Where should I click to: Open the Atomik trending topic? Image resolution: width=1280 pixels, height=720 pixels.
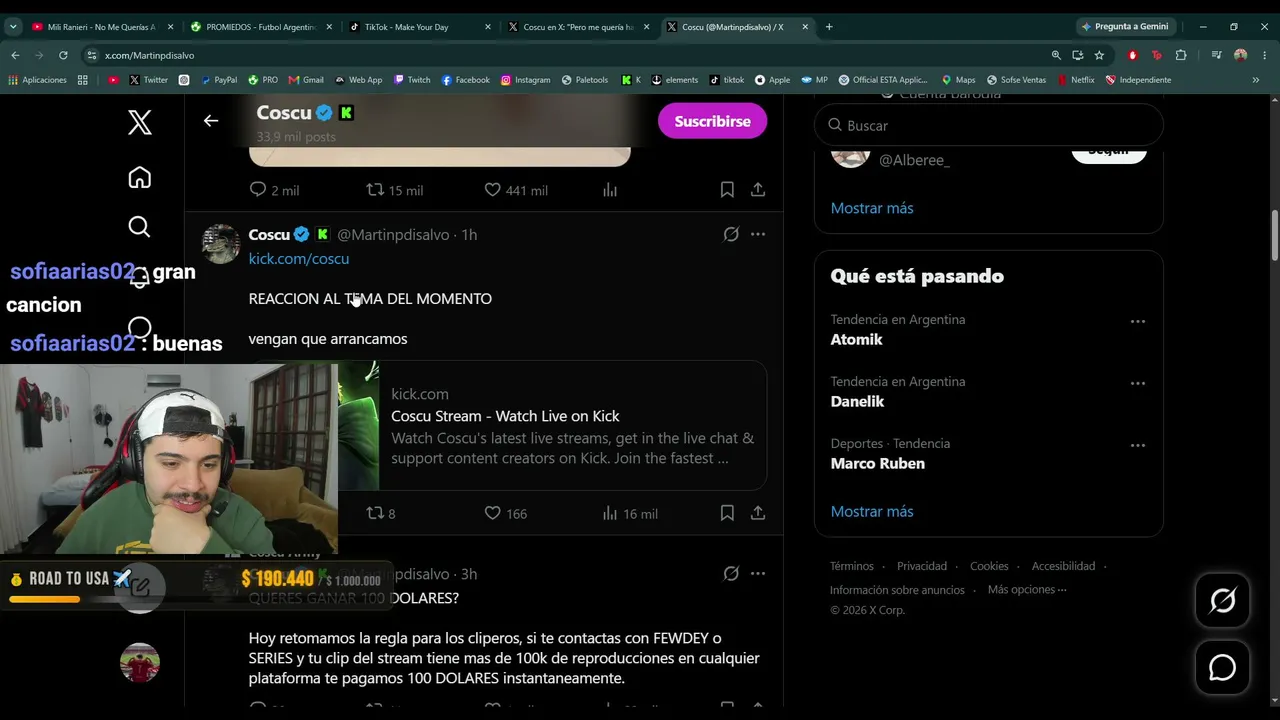856,339
